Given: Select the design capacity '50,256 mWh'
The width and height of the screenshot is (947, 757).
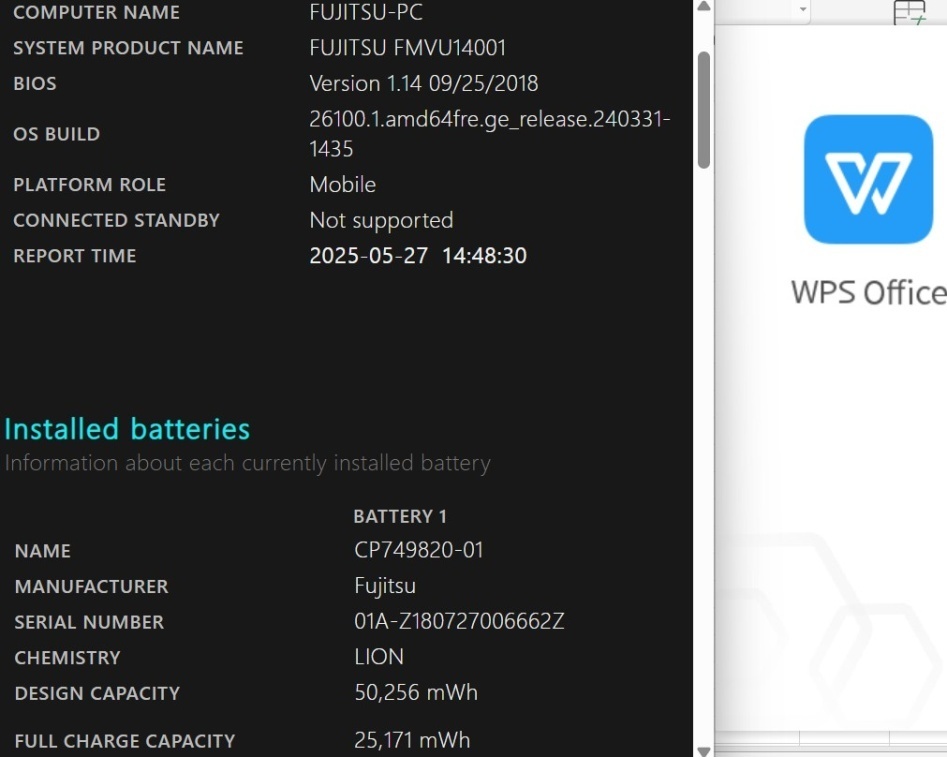Looking at the screenshot, I should tap(416, 692).
